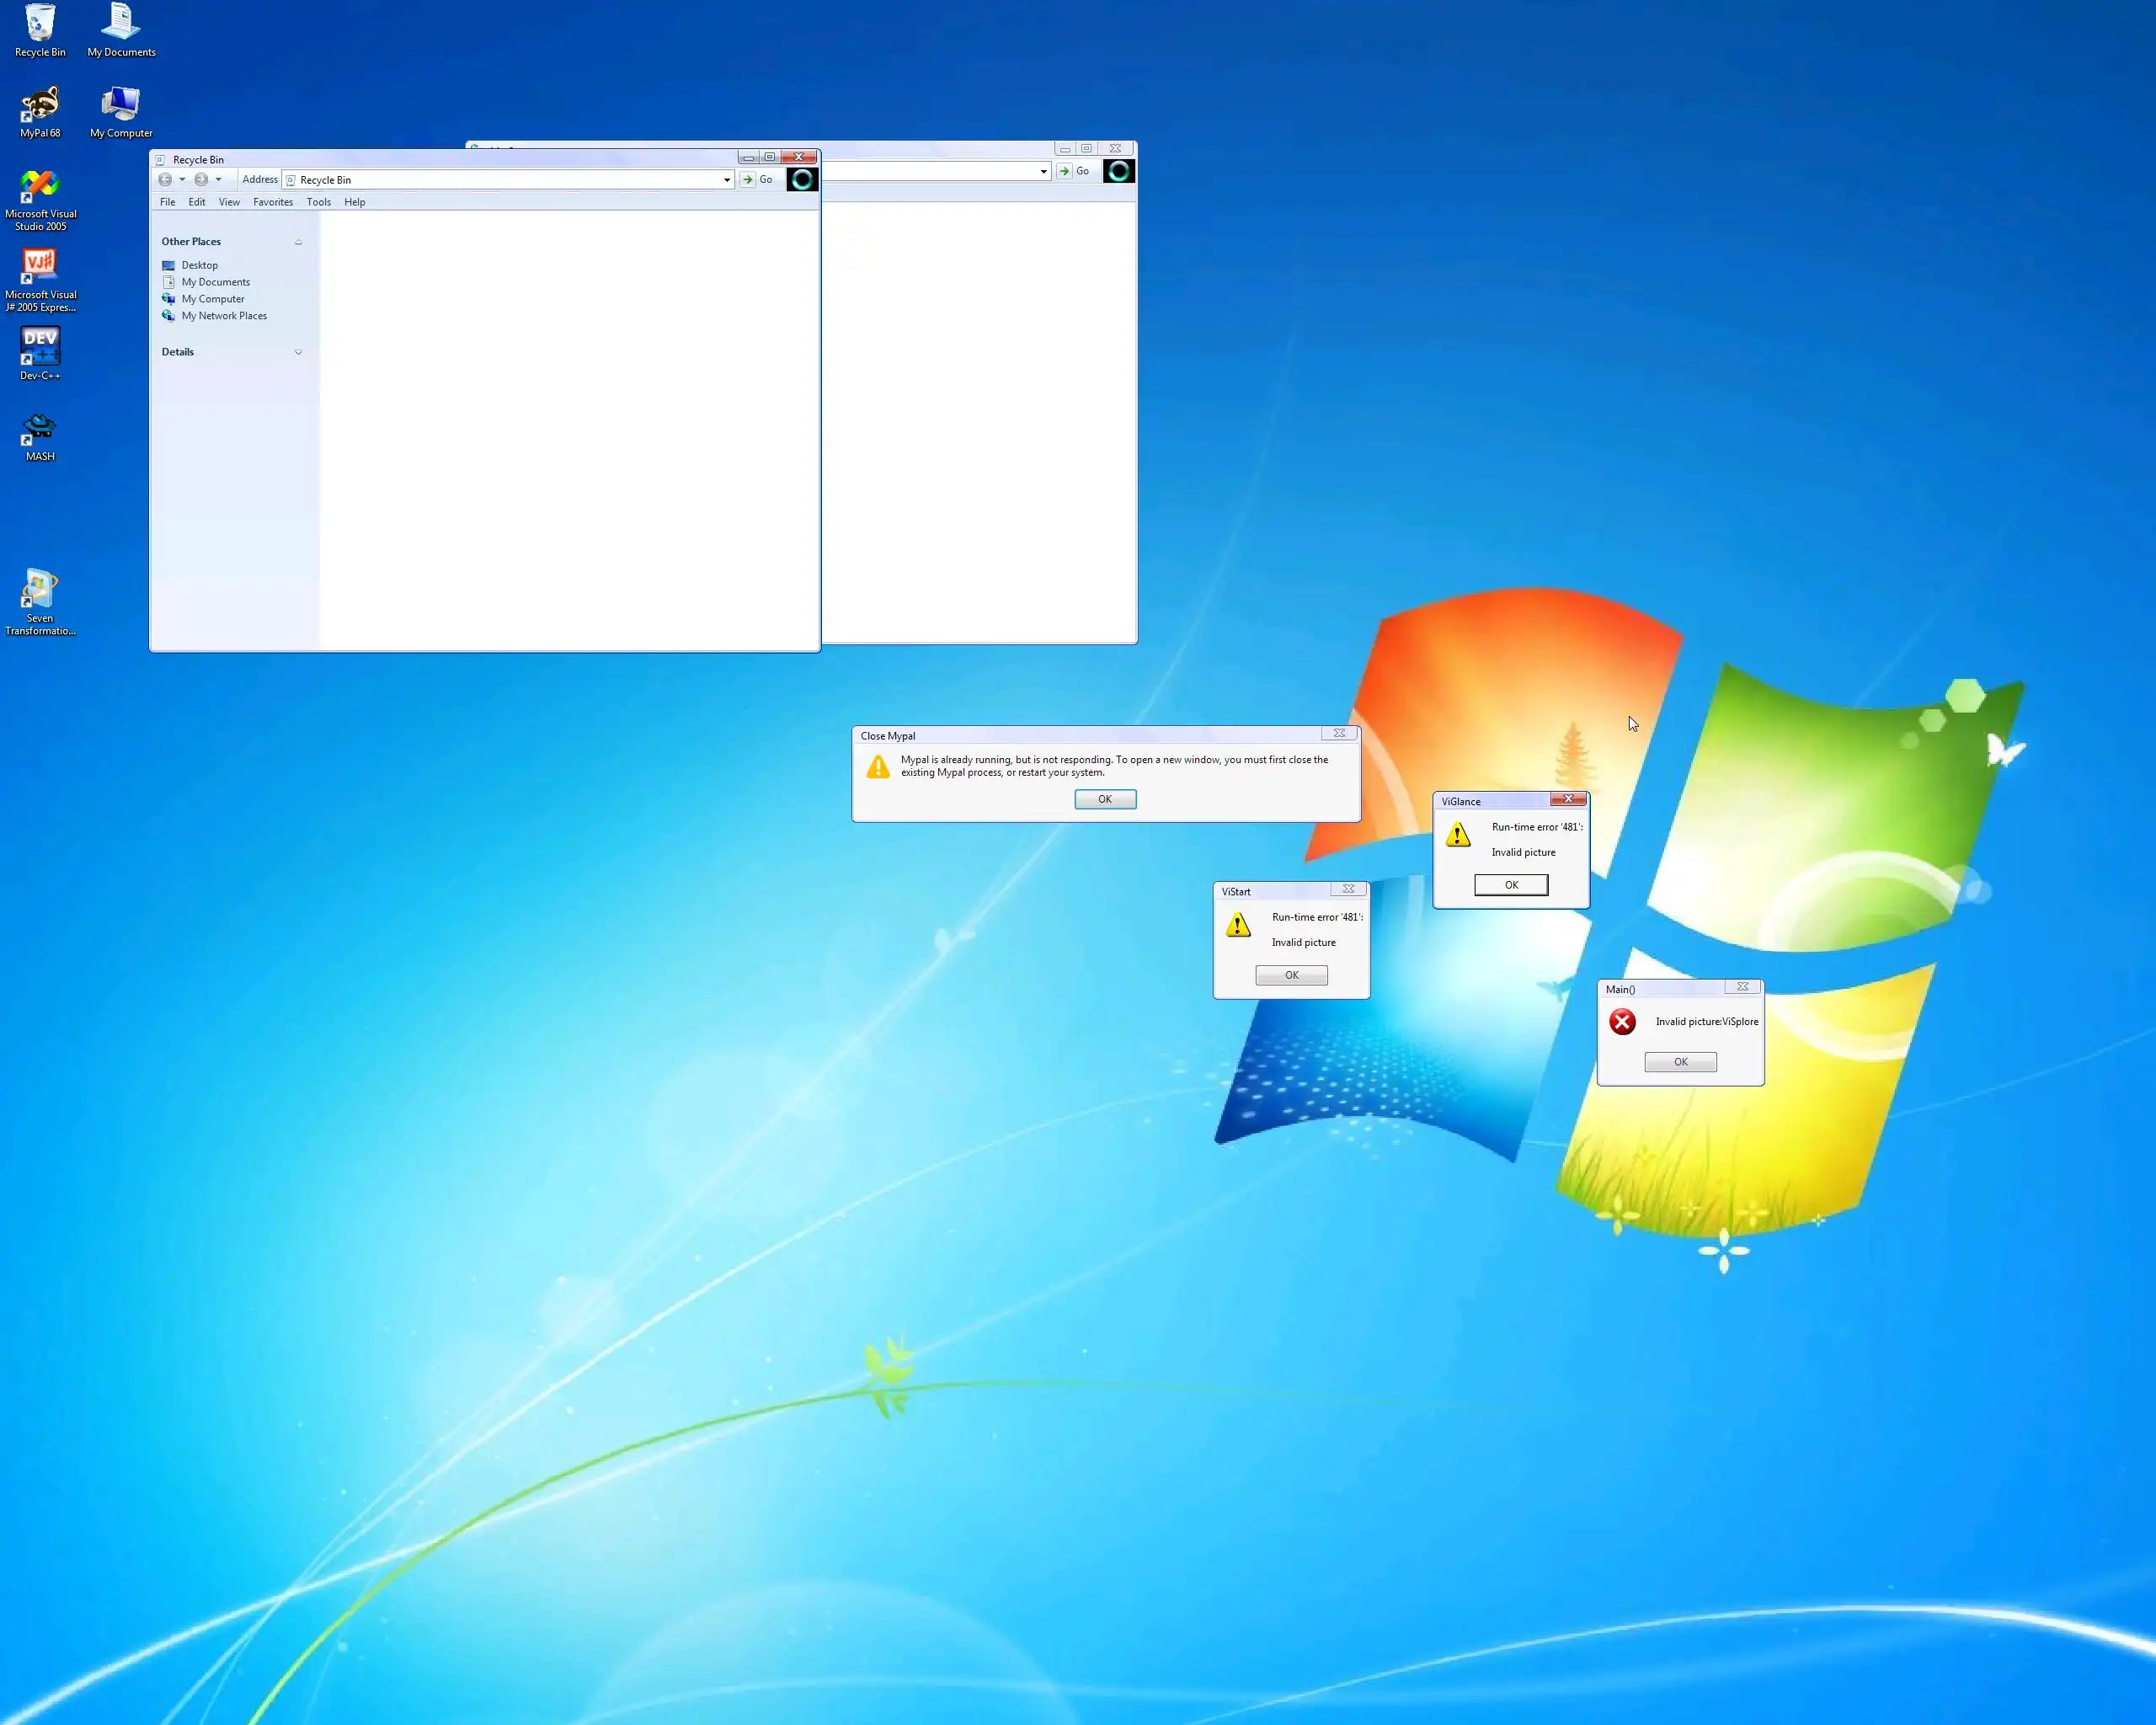Image resolution: width=2156 pixels, height=1725 pixels.
Task: Open the Back button history dropdown arrow
Action: pos(182,180)
